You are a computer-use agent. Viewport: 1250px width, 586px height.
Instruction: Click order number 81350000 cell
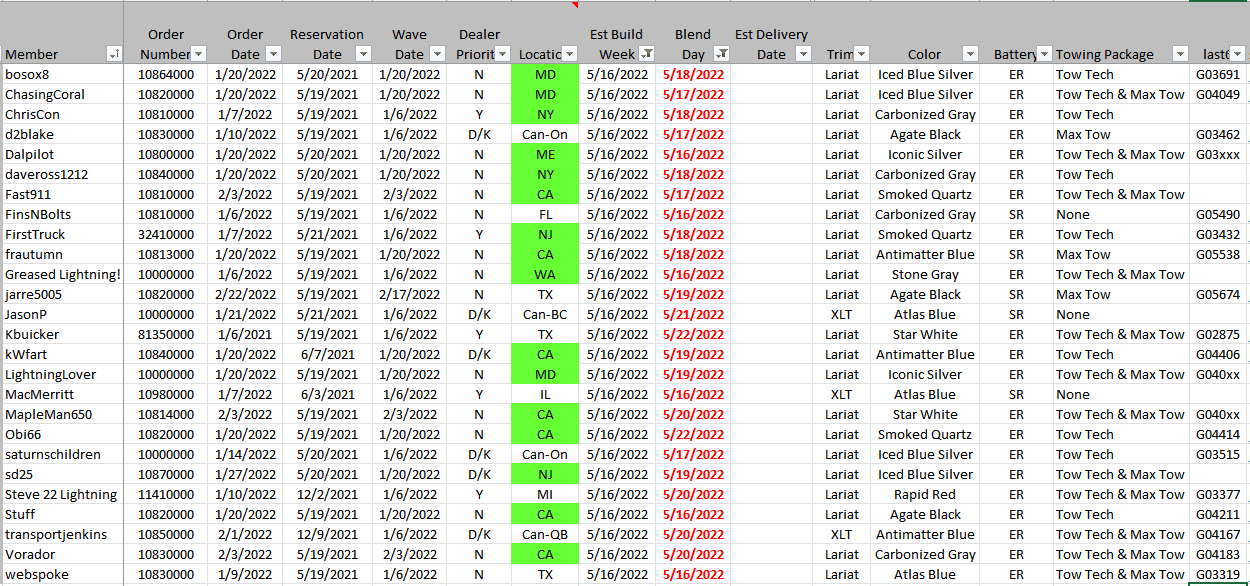(166, 334)
